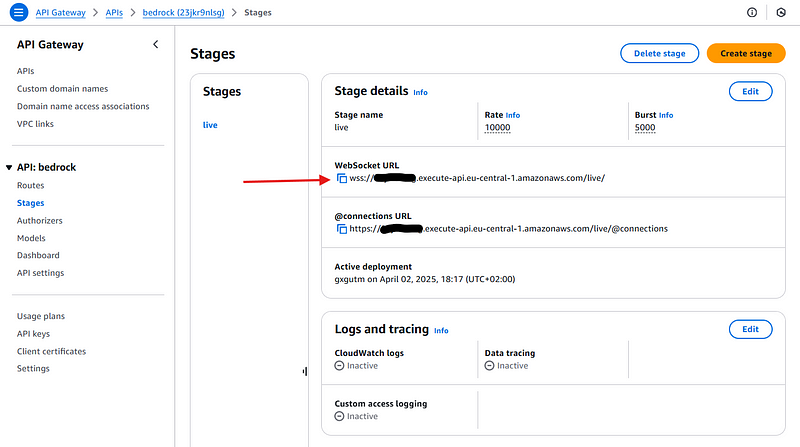Open Custom domain names

point(62,89)
